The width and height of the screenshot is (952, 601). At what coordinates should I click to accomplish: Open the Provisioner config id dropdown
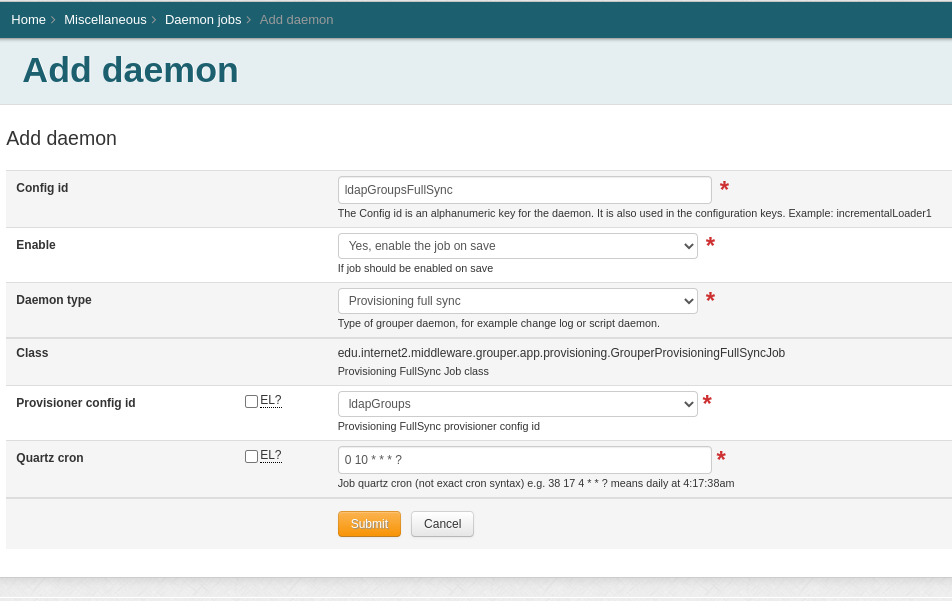[517, 404]
